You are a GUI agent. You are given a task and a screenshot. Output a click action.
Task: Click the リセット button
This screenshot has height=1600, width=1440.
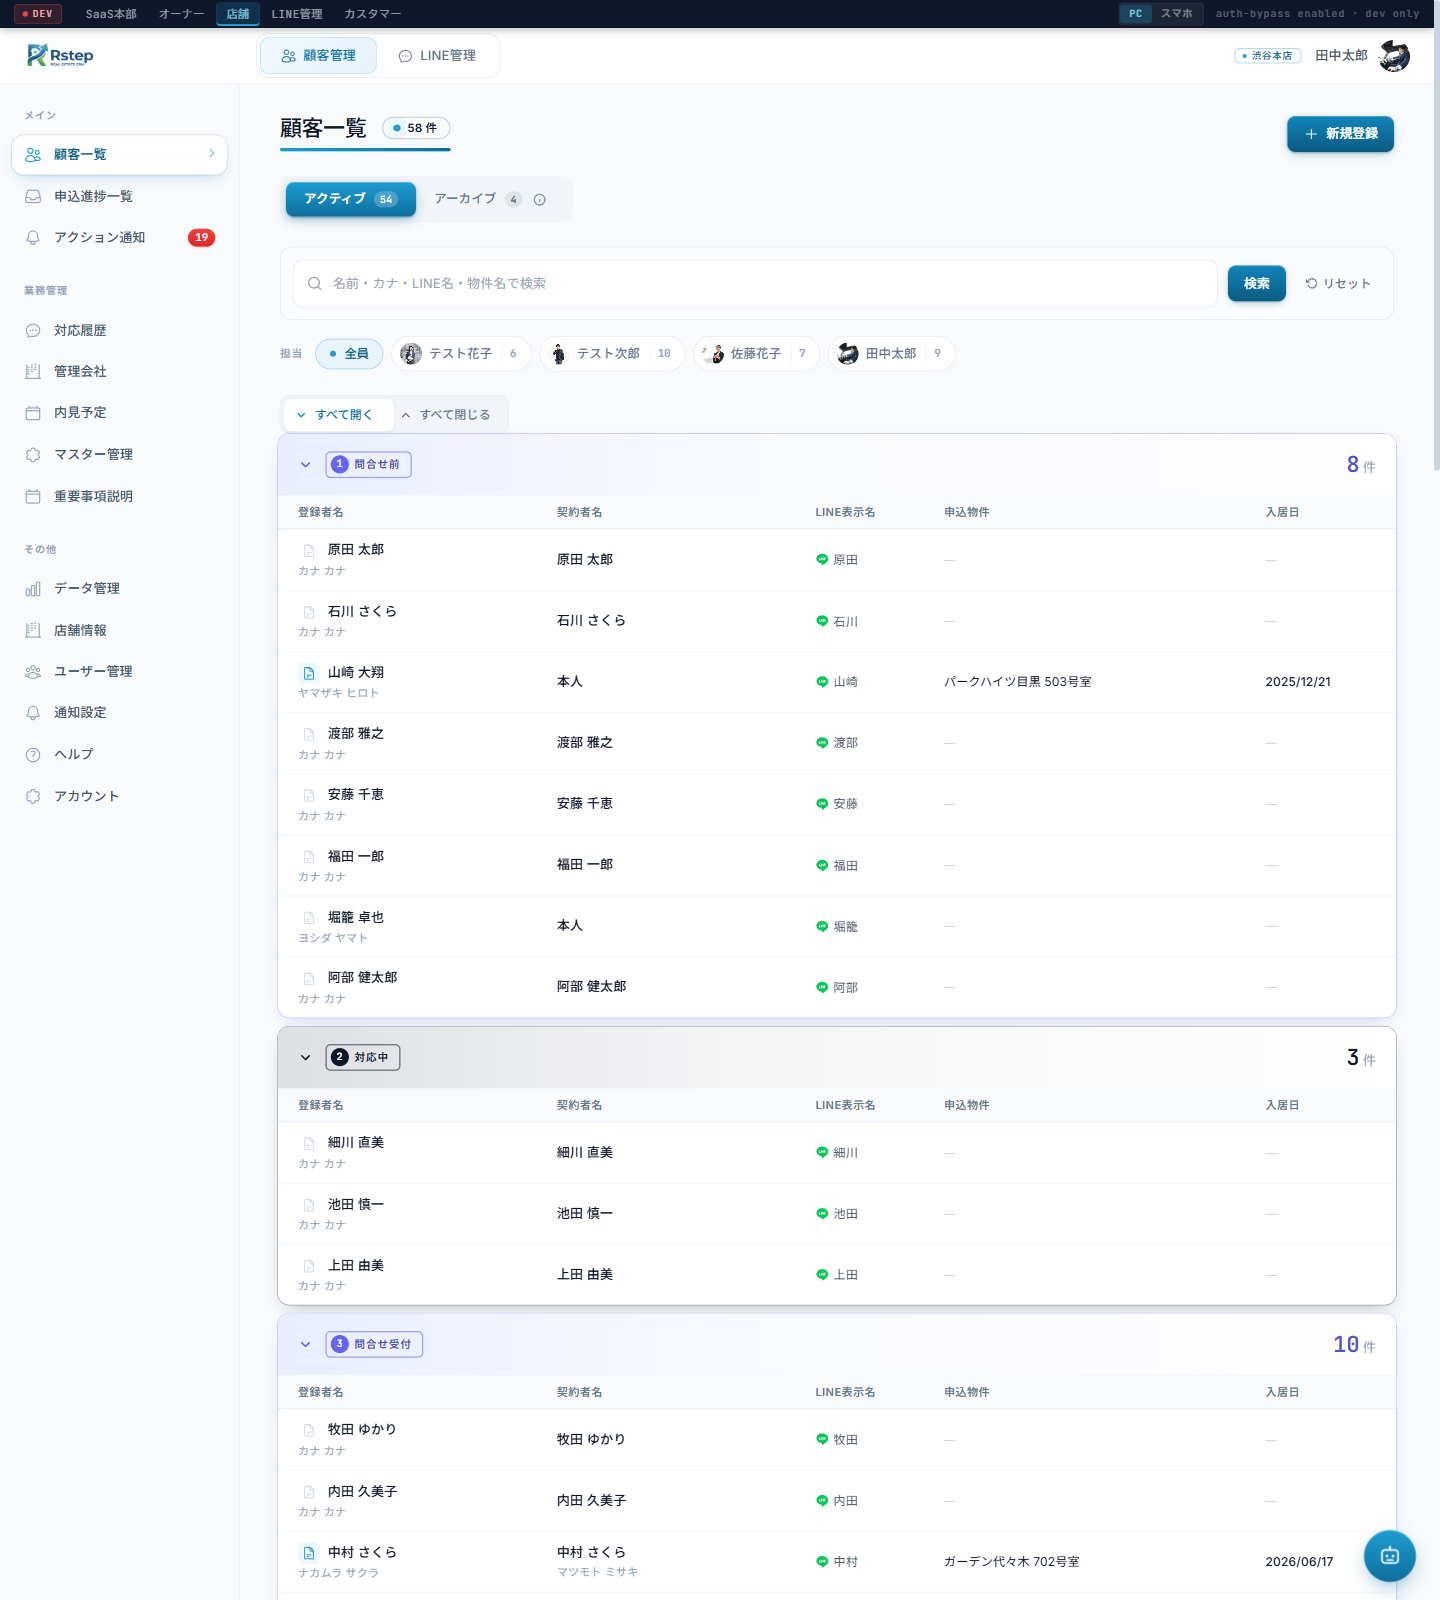[x=1338, y=284]
